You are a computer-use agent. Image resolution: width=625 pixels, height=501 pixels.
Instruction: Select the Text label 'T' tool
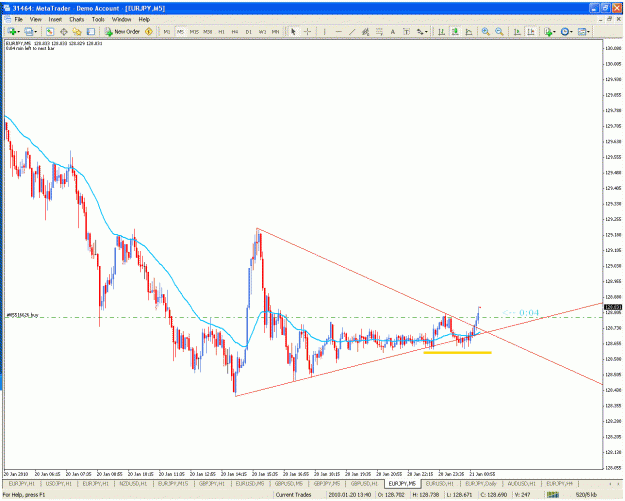pos(406,31)
